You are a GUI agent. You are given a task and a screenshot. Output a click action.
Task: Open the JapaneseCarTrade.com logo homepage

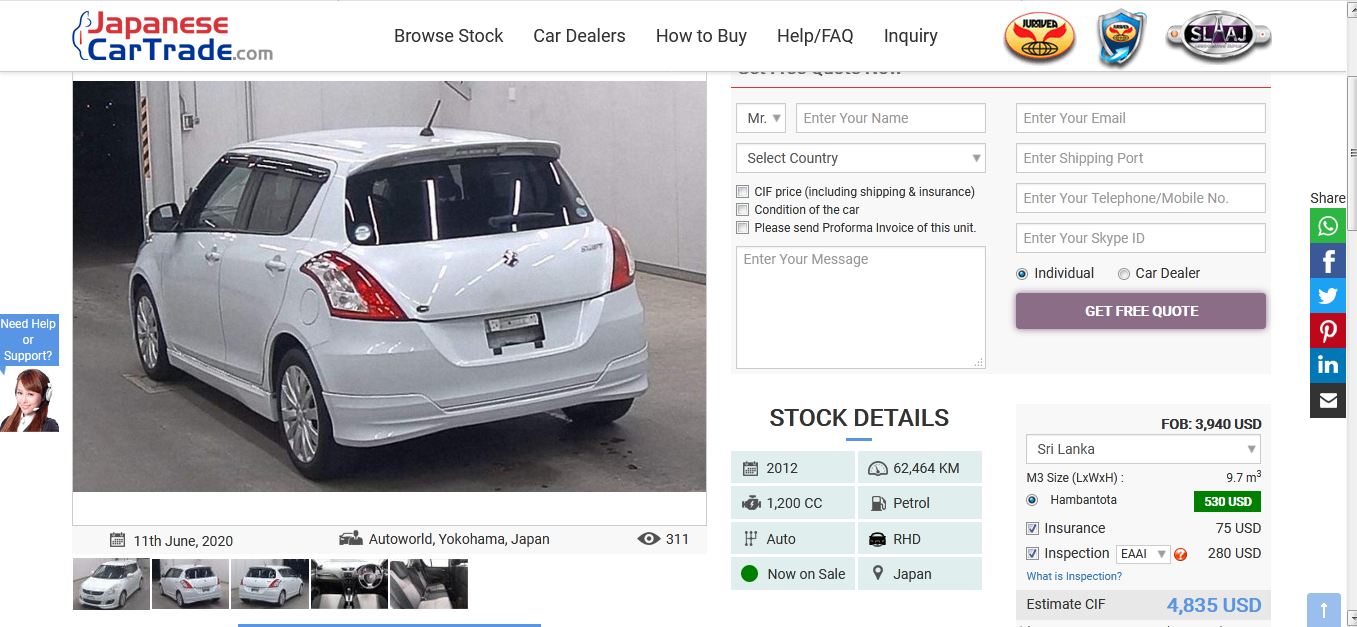(173, 37)
